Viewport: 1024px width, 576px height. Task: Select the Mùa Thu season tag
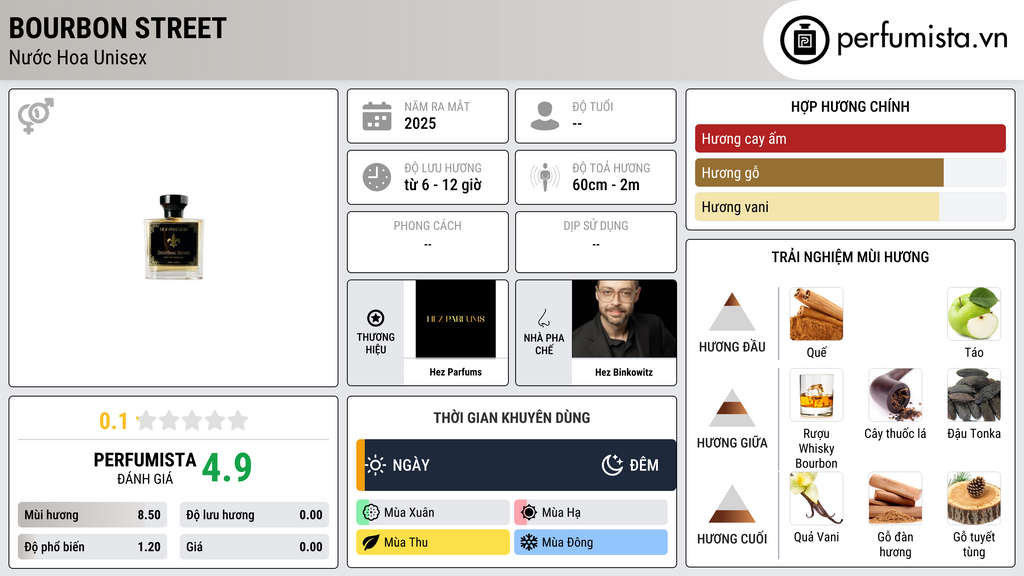432,542
